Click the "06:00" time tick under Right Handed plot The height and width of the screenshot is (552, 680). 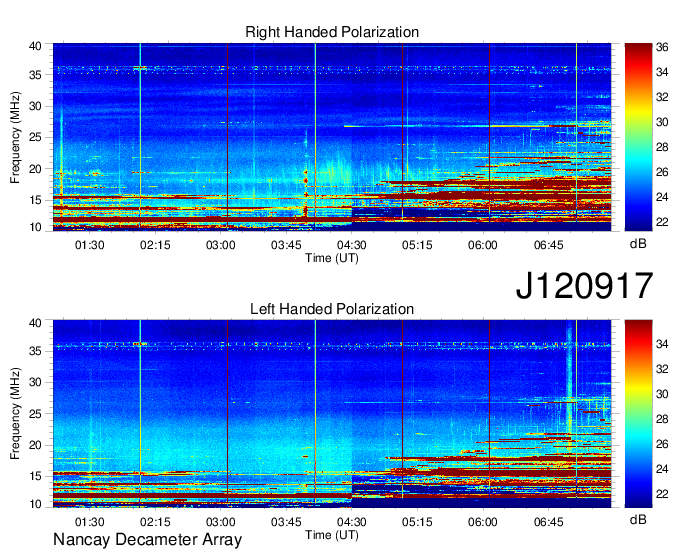pyautogui.click(x=483, y=245)
